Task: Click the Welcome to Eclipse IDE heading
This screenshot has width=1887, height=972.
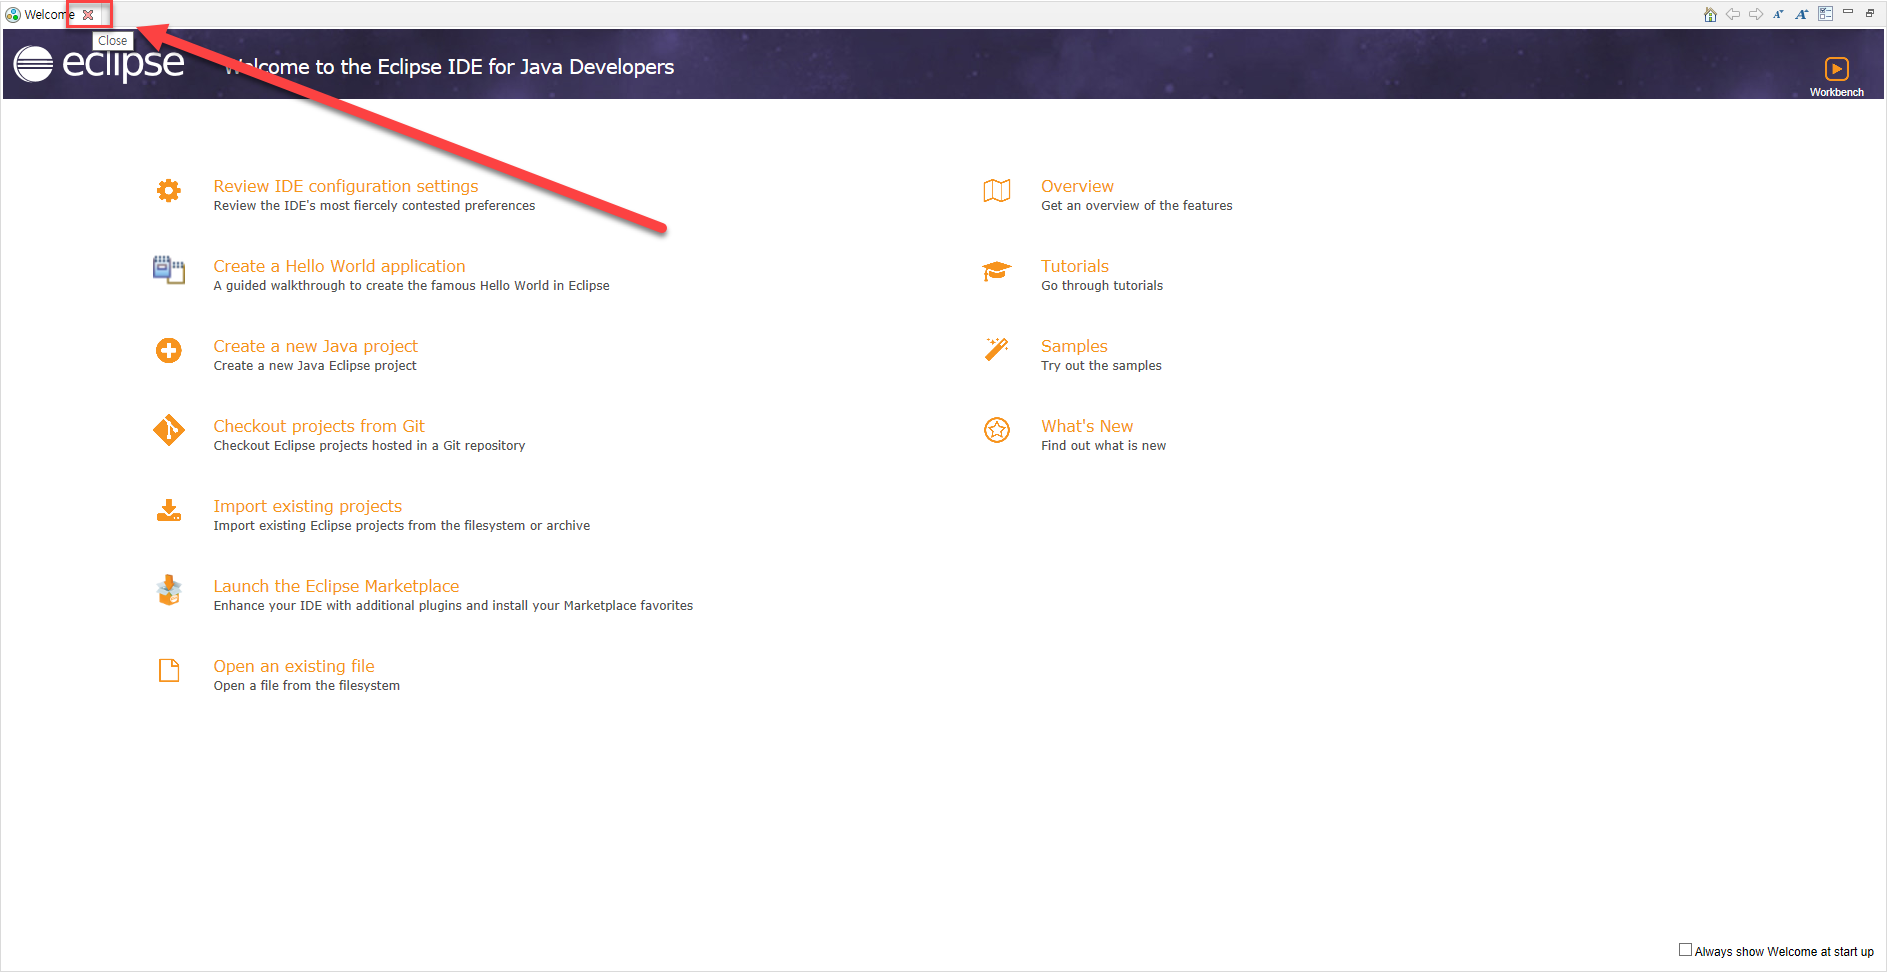Action: pos(449,67)
